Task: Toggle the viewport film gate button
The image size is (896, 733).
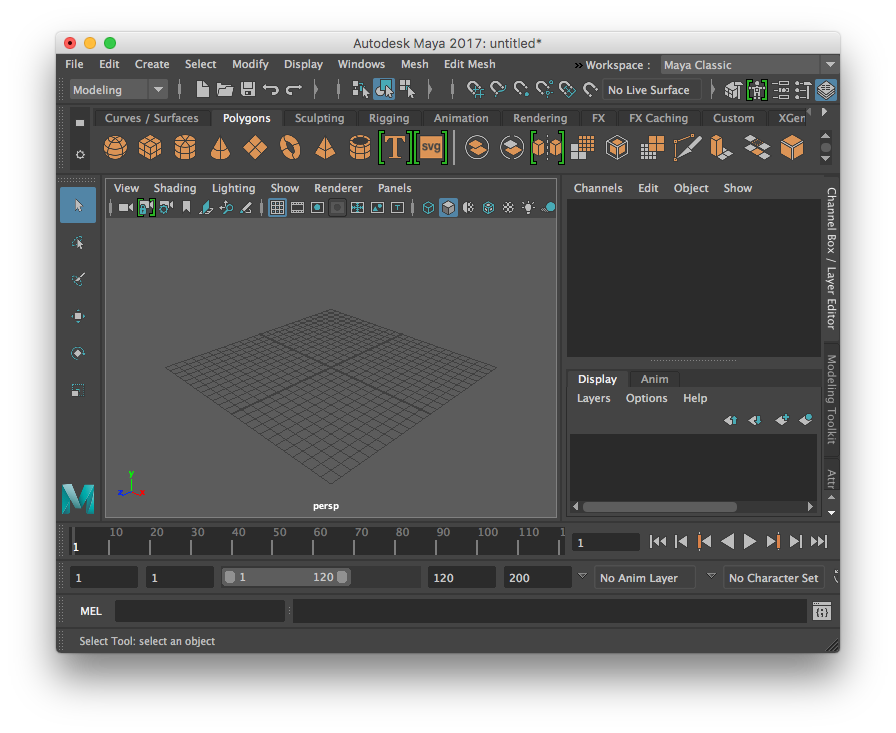Action: [297, 207]
